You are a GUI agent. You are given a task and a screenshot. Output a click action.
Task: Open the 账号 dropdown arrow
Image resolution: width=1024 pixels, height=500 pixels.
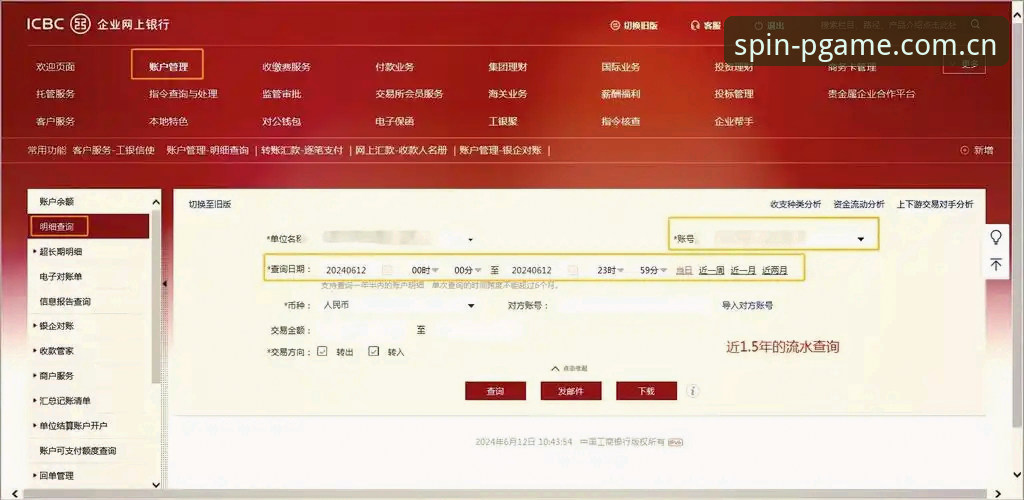click(861, 240)
